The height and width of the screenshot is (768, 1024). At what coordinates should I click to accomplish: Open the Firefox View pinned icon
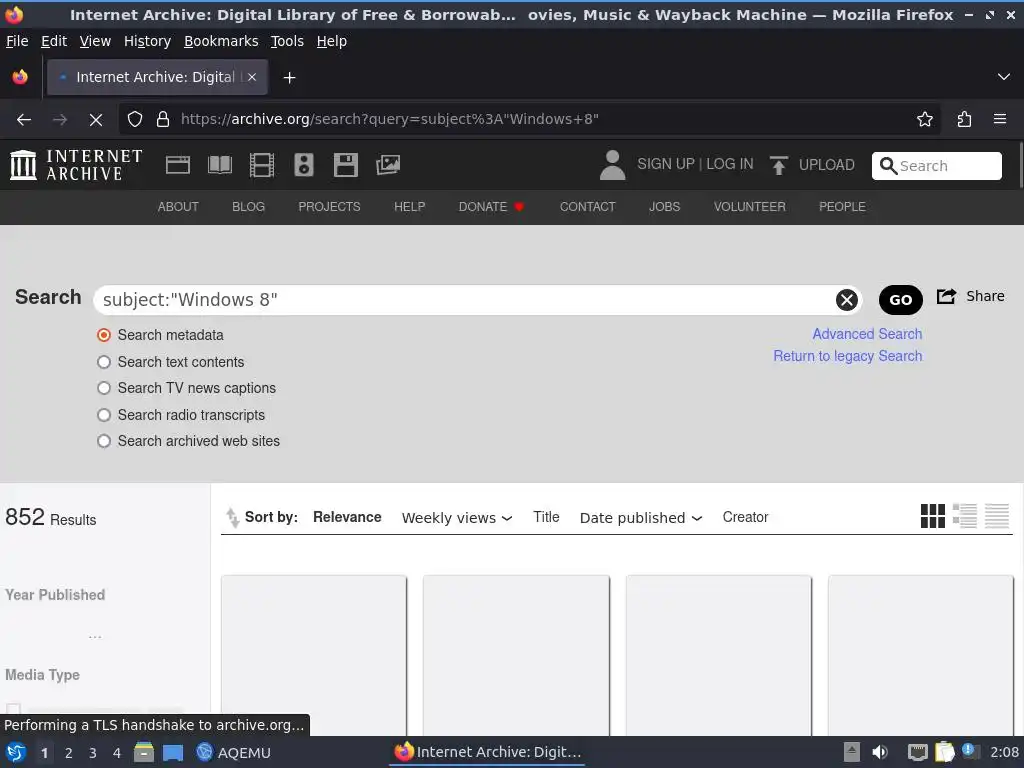20,77
